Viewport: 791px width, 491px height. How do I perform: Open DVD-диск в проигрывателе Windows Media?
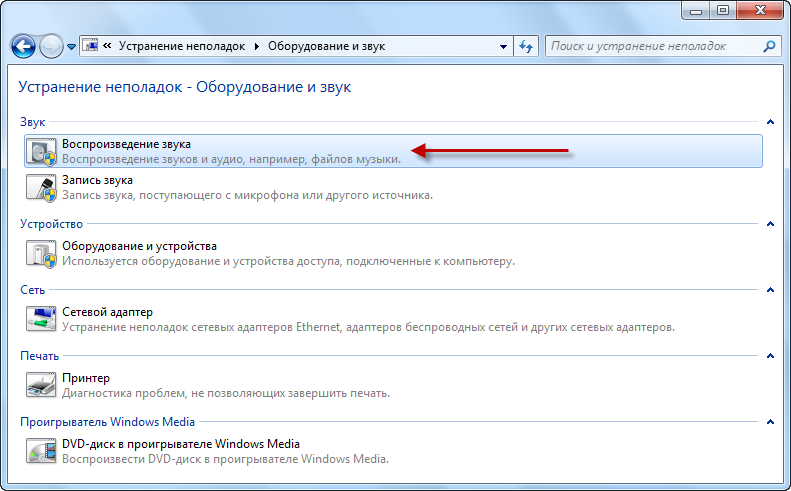pyautogui.click(x=180, y=444)
